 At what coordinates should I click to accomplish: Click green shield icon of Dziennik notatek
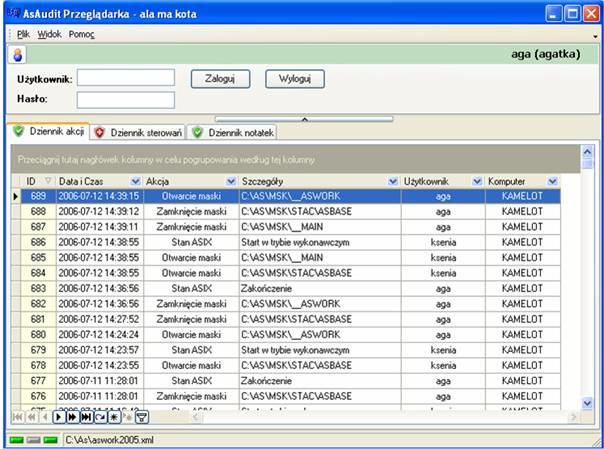(x=197, y=132)
